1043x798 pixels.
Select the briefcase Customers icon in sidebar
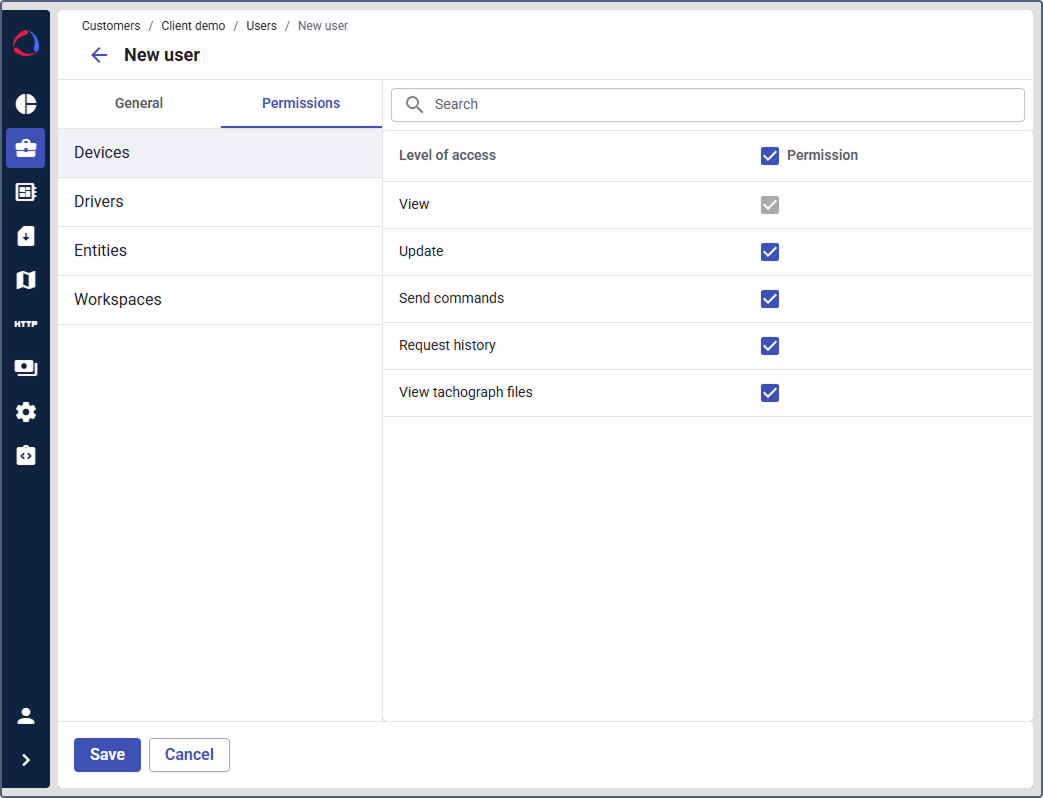click(x=25, y=147)
